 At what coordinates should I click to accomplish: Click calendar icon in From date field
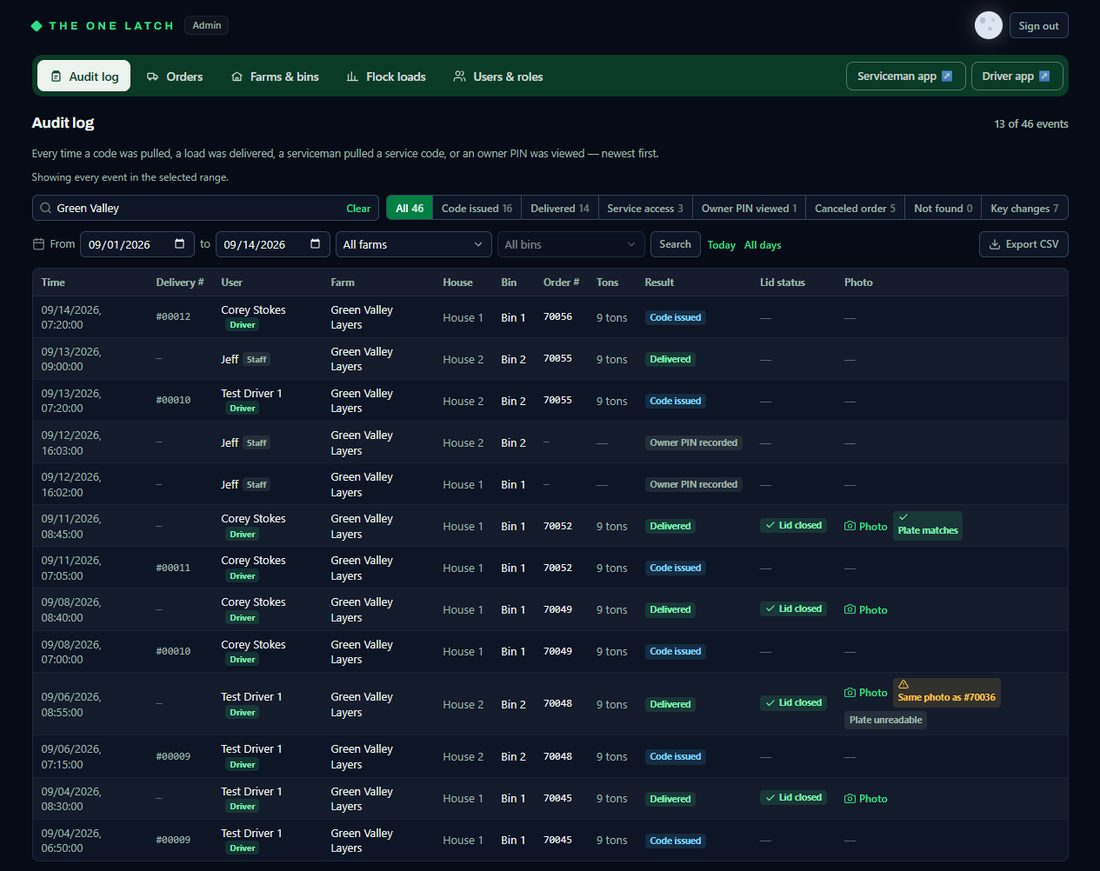tap(180, 244)
